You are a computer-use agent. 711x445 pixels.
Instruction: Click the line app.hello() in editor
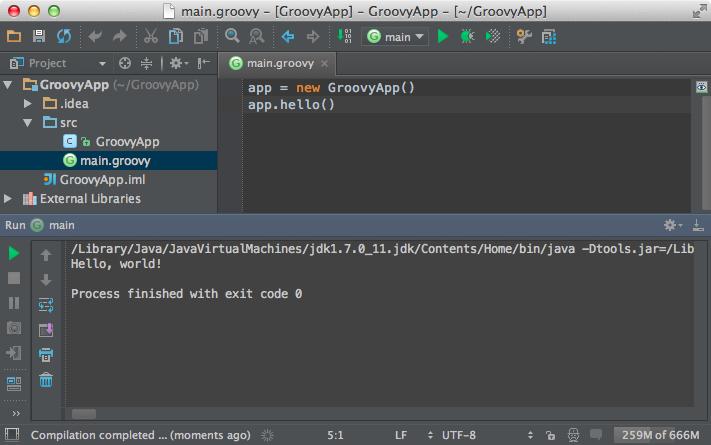(291, 105)
